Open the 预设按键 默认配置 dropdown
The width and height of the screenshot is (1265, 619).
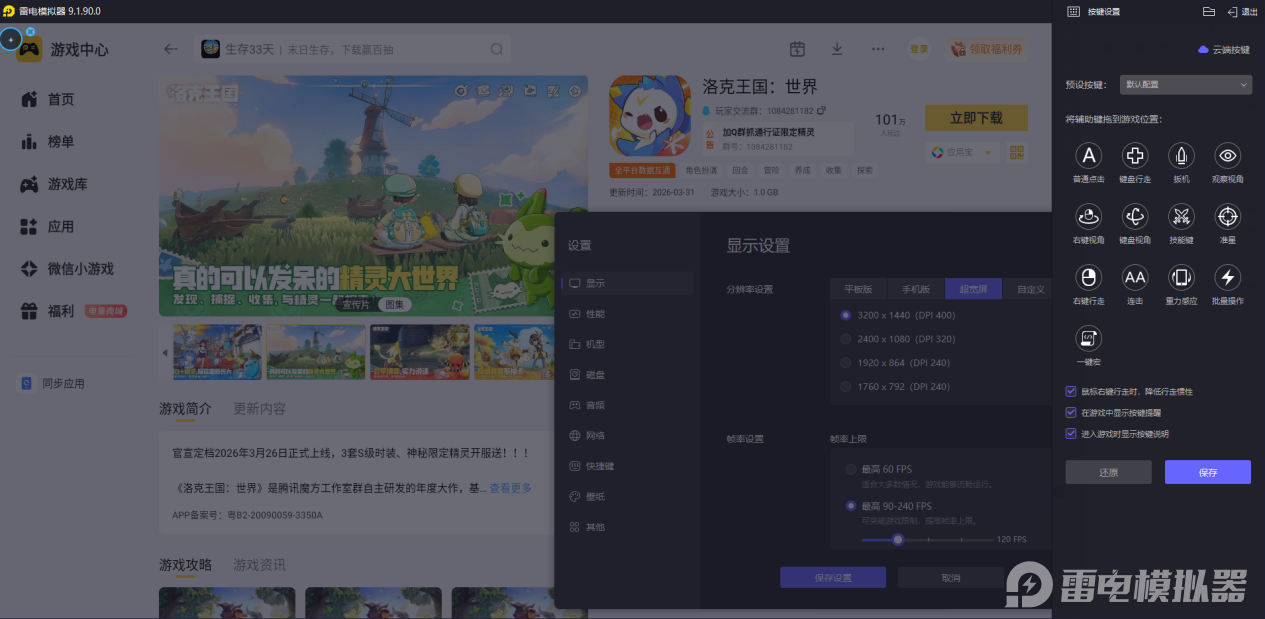click(x=1185, y=85)
